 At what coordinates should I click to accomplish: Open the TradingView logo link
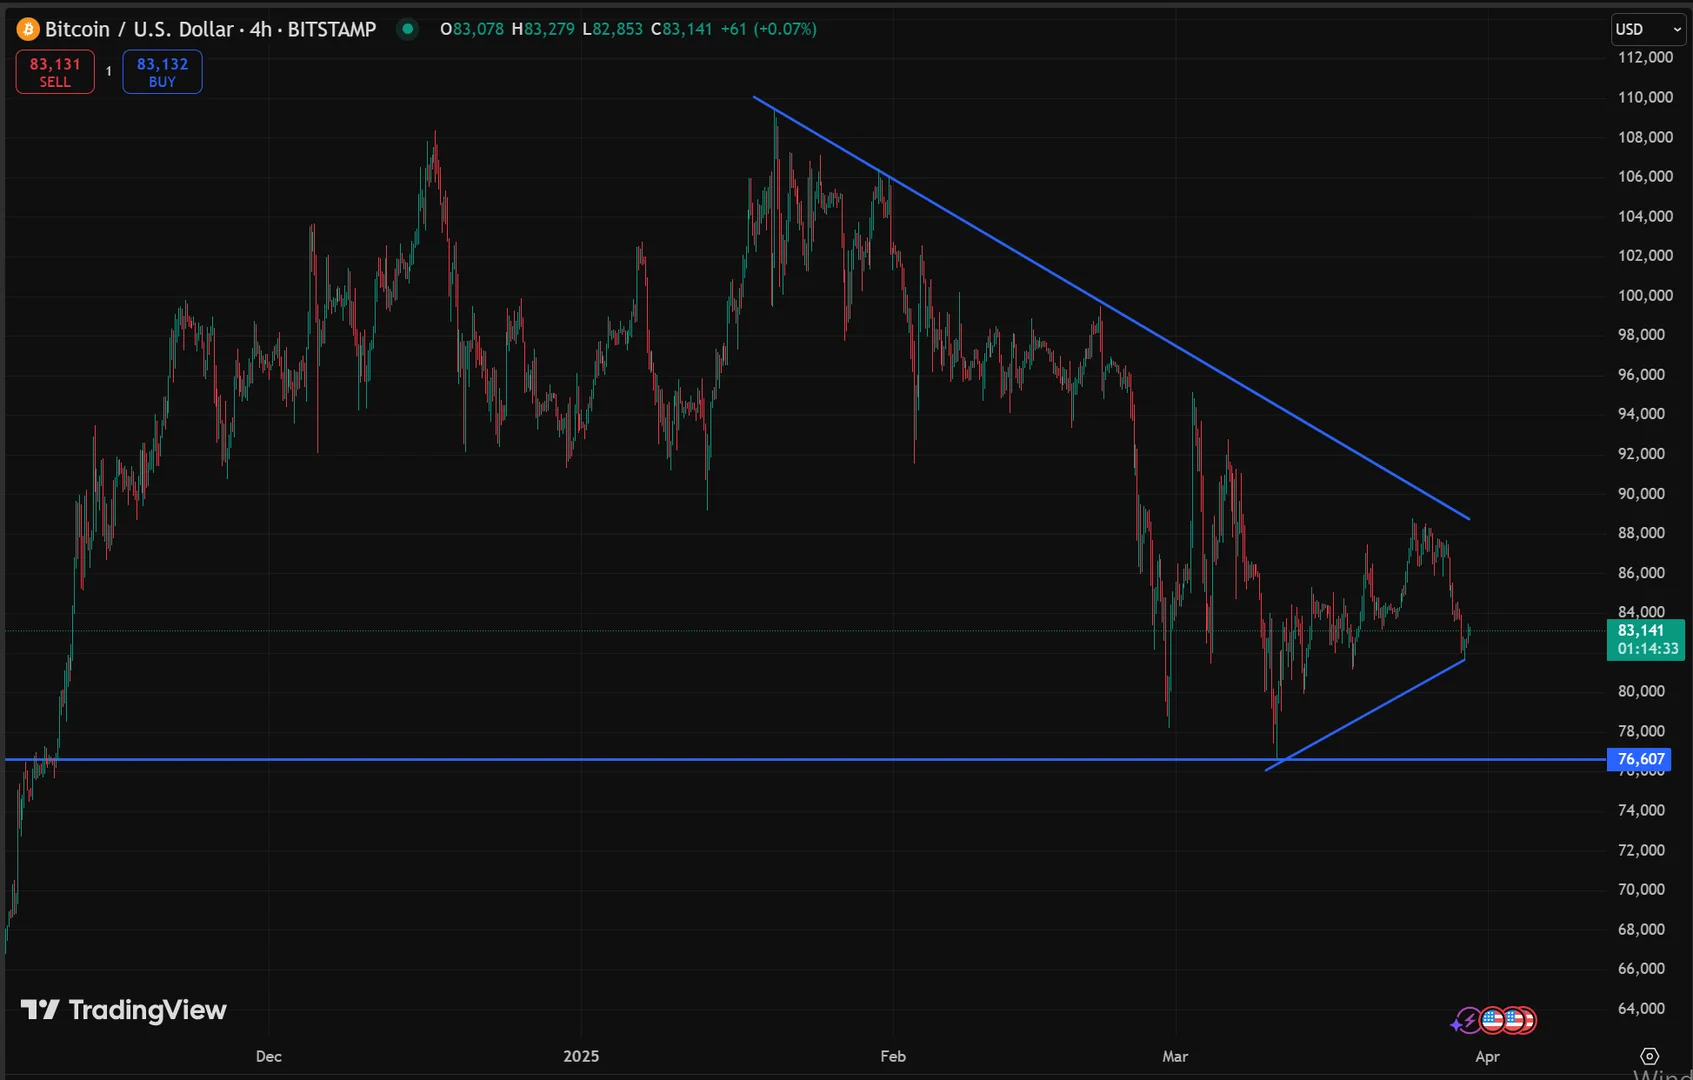[124, 1010]
